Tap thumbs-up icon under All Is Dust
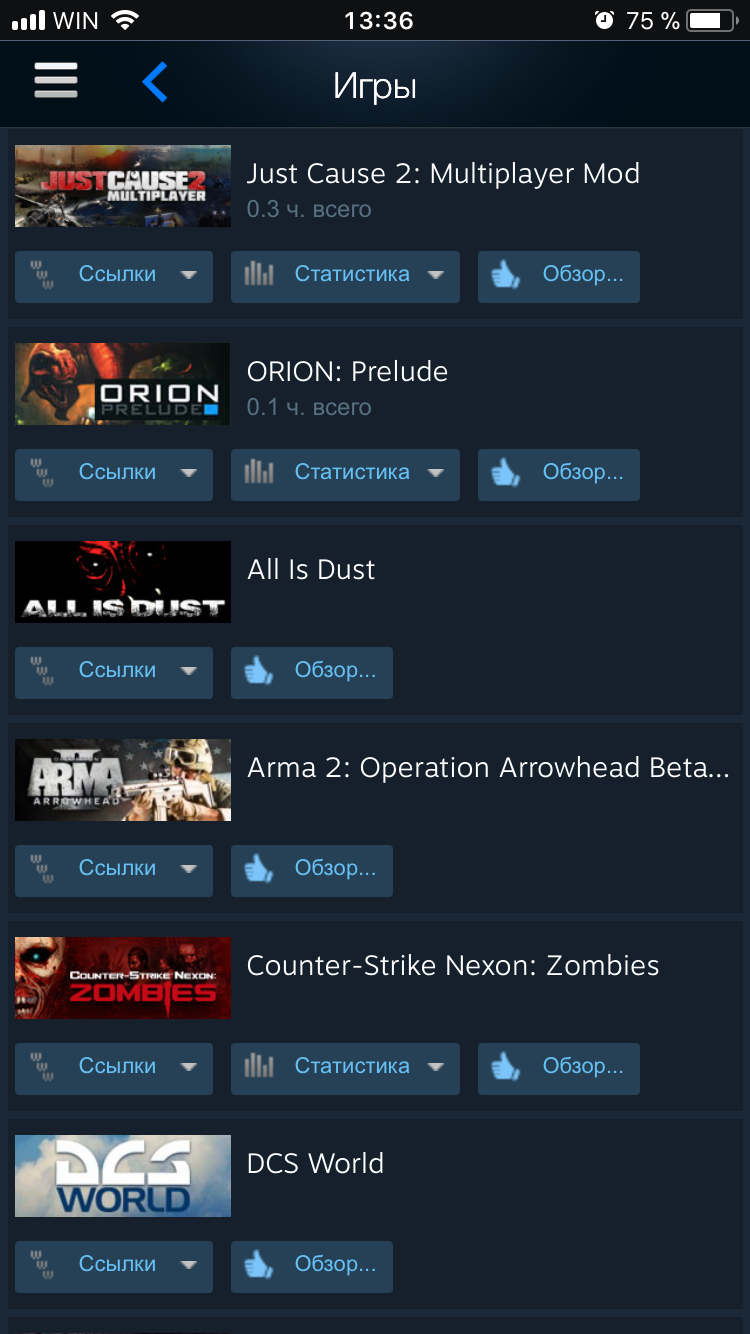Screen dimensions: 750x1334 [x=259, y=671]
